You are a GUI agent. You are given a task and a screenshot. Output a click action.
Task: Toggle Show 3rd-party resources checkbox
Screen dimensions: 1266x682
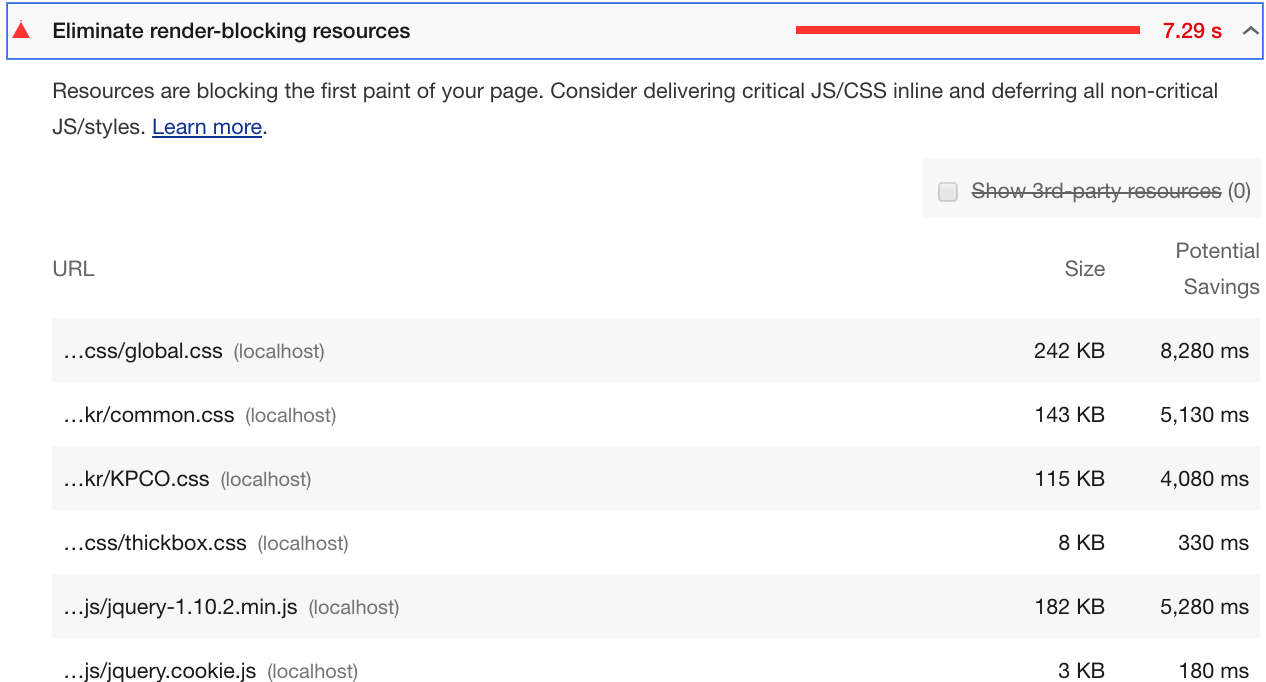(x=948, y=191)
